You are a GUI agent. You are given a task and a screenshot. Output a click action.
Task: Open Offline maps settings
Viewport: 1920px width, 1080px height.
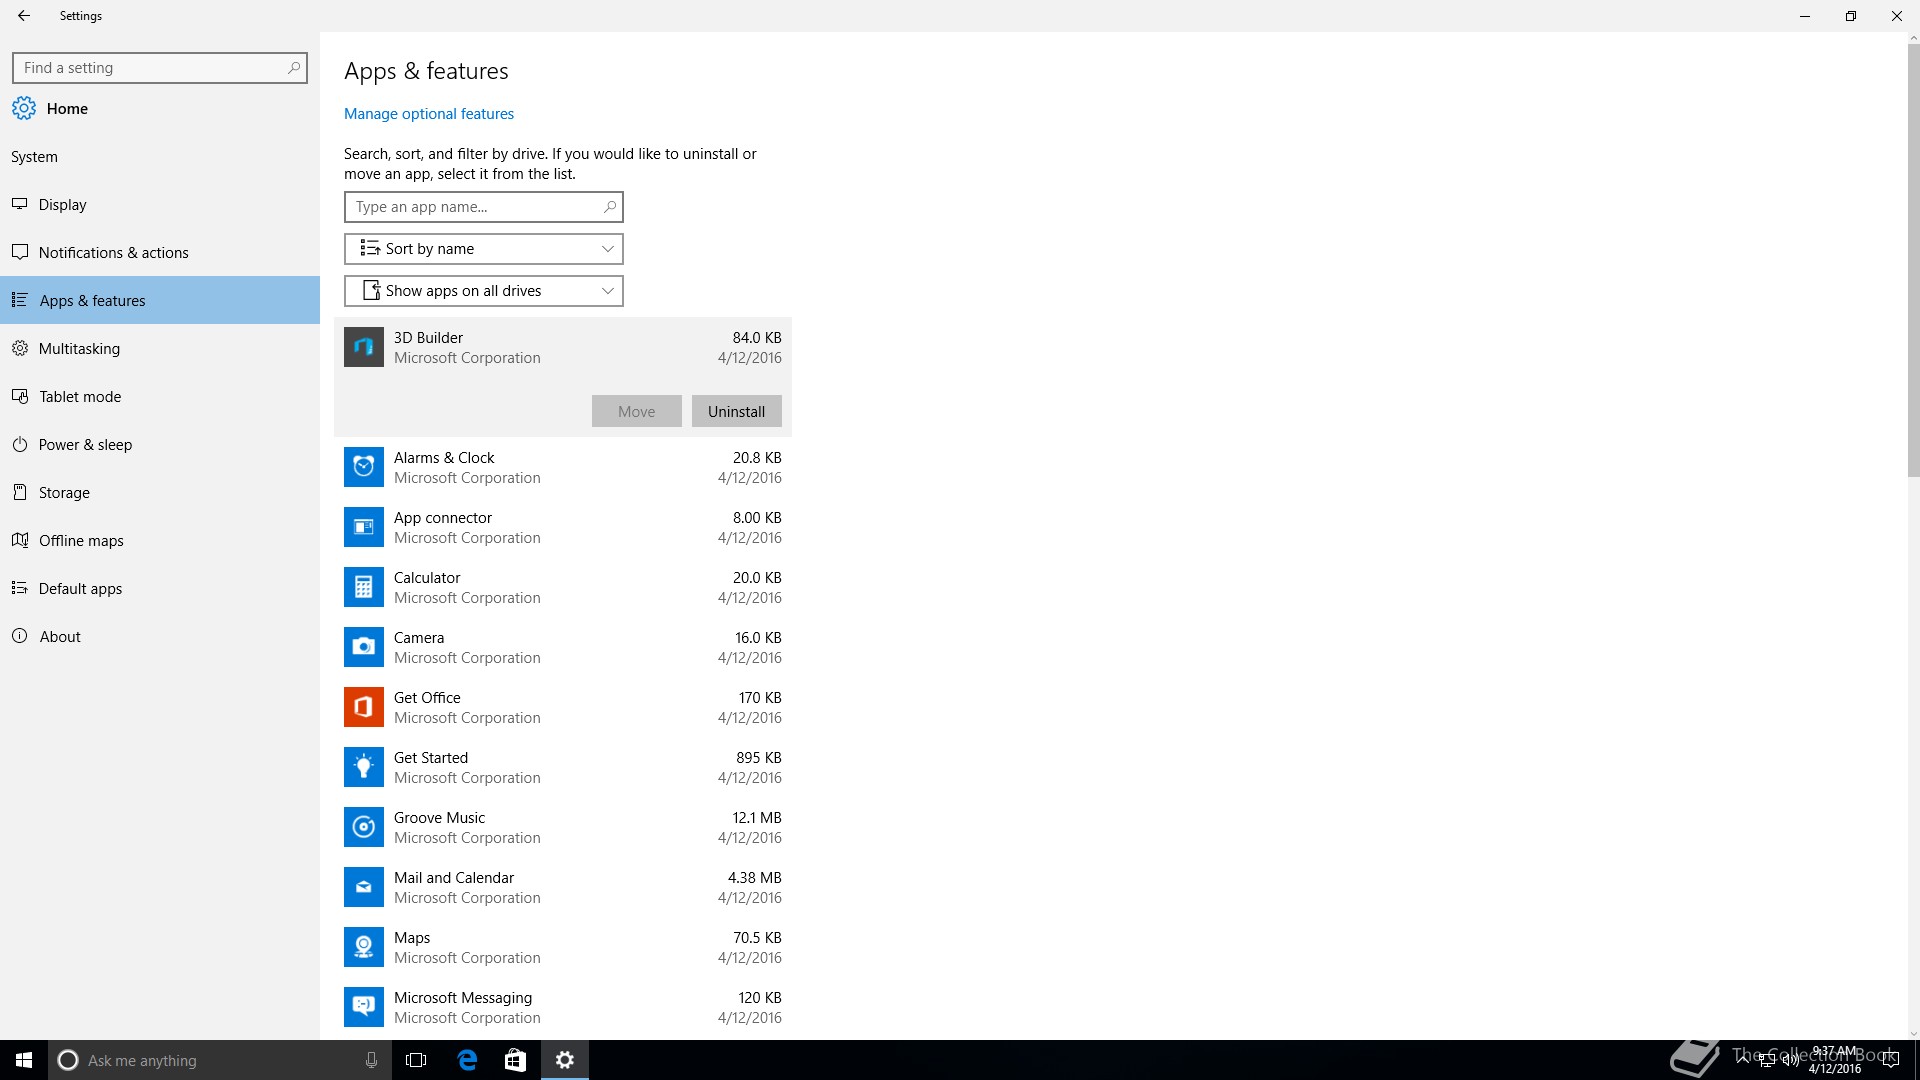160,540
